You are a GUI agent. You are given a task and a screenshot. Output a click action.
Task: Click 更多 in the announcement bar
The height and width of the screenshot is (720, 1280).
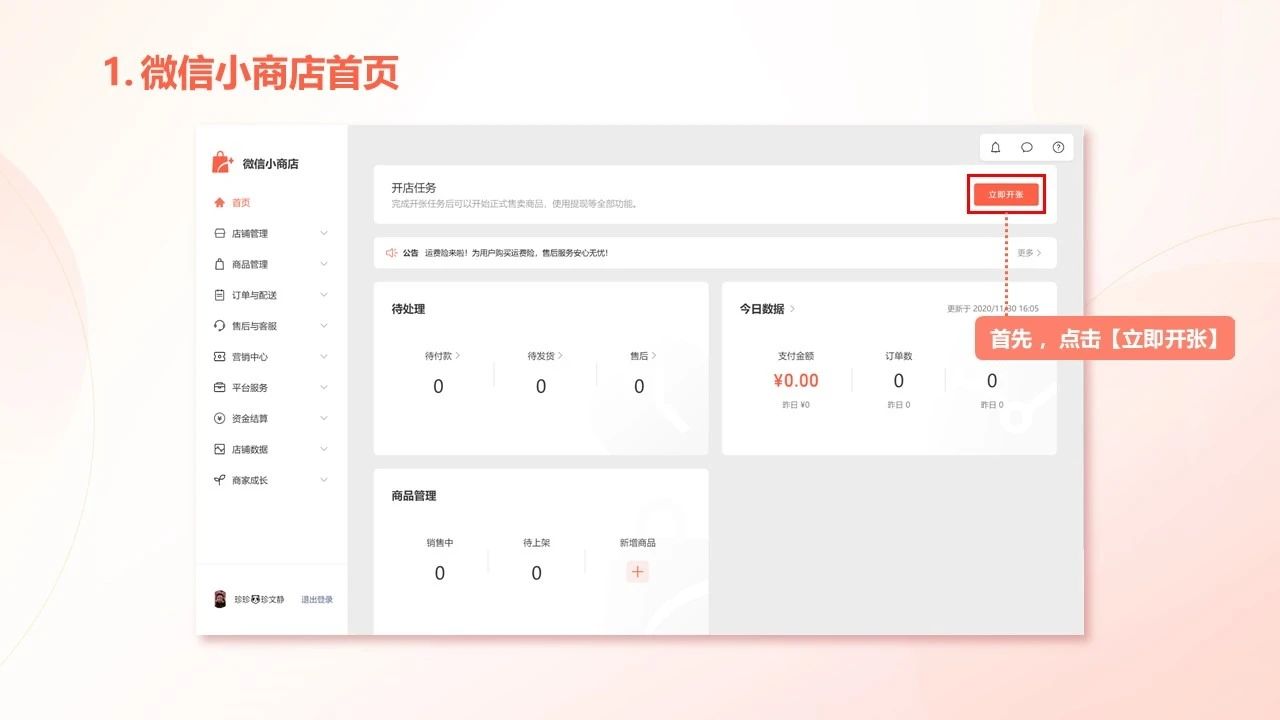click(x=1029, y=253)
